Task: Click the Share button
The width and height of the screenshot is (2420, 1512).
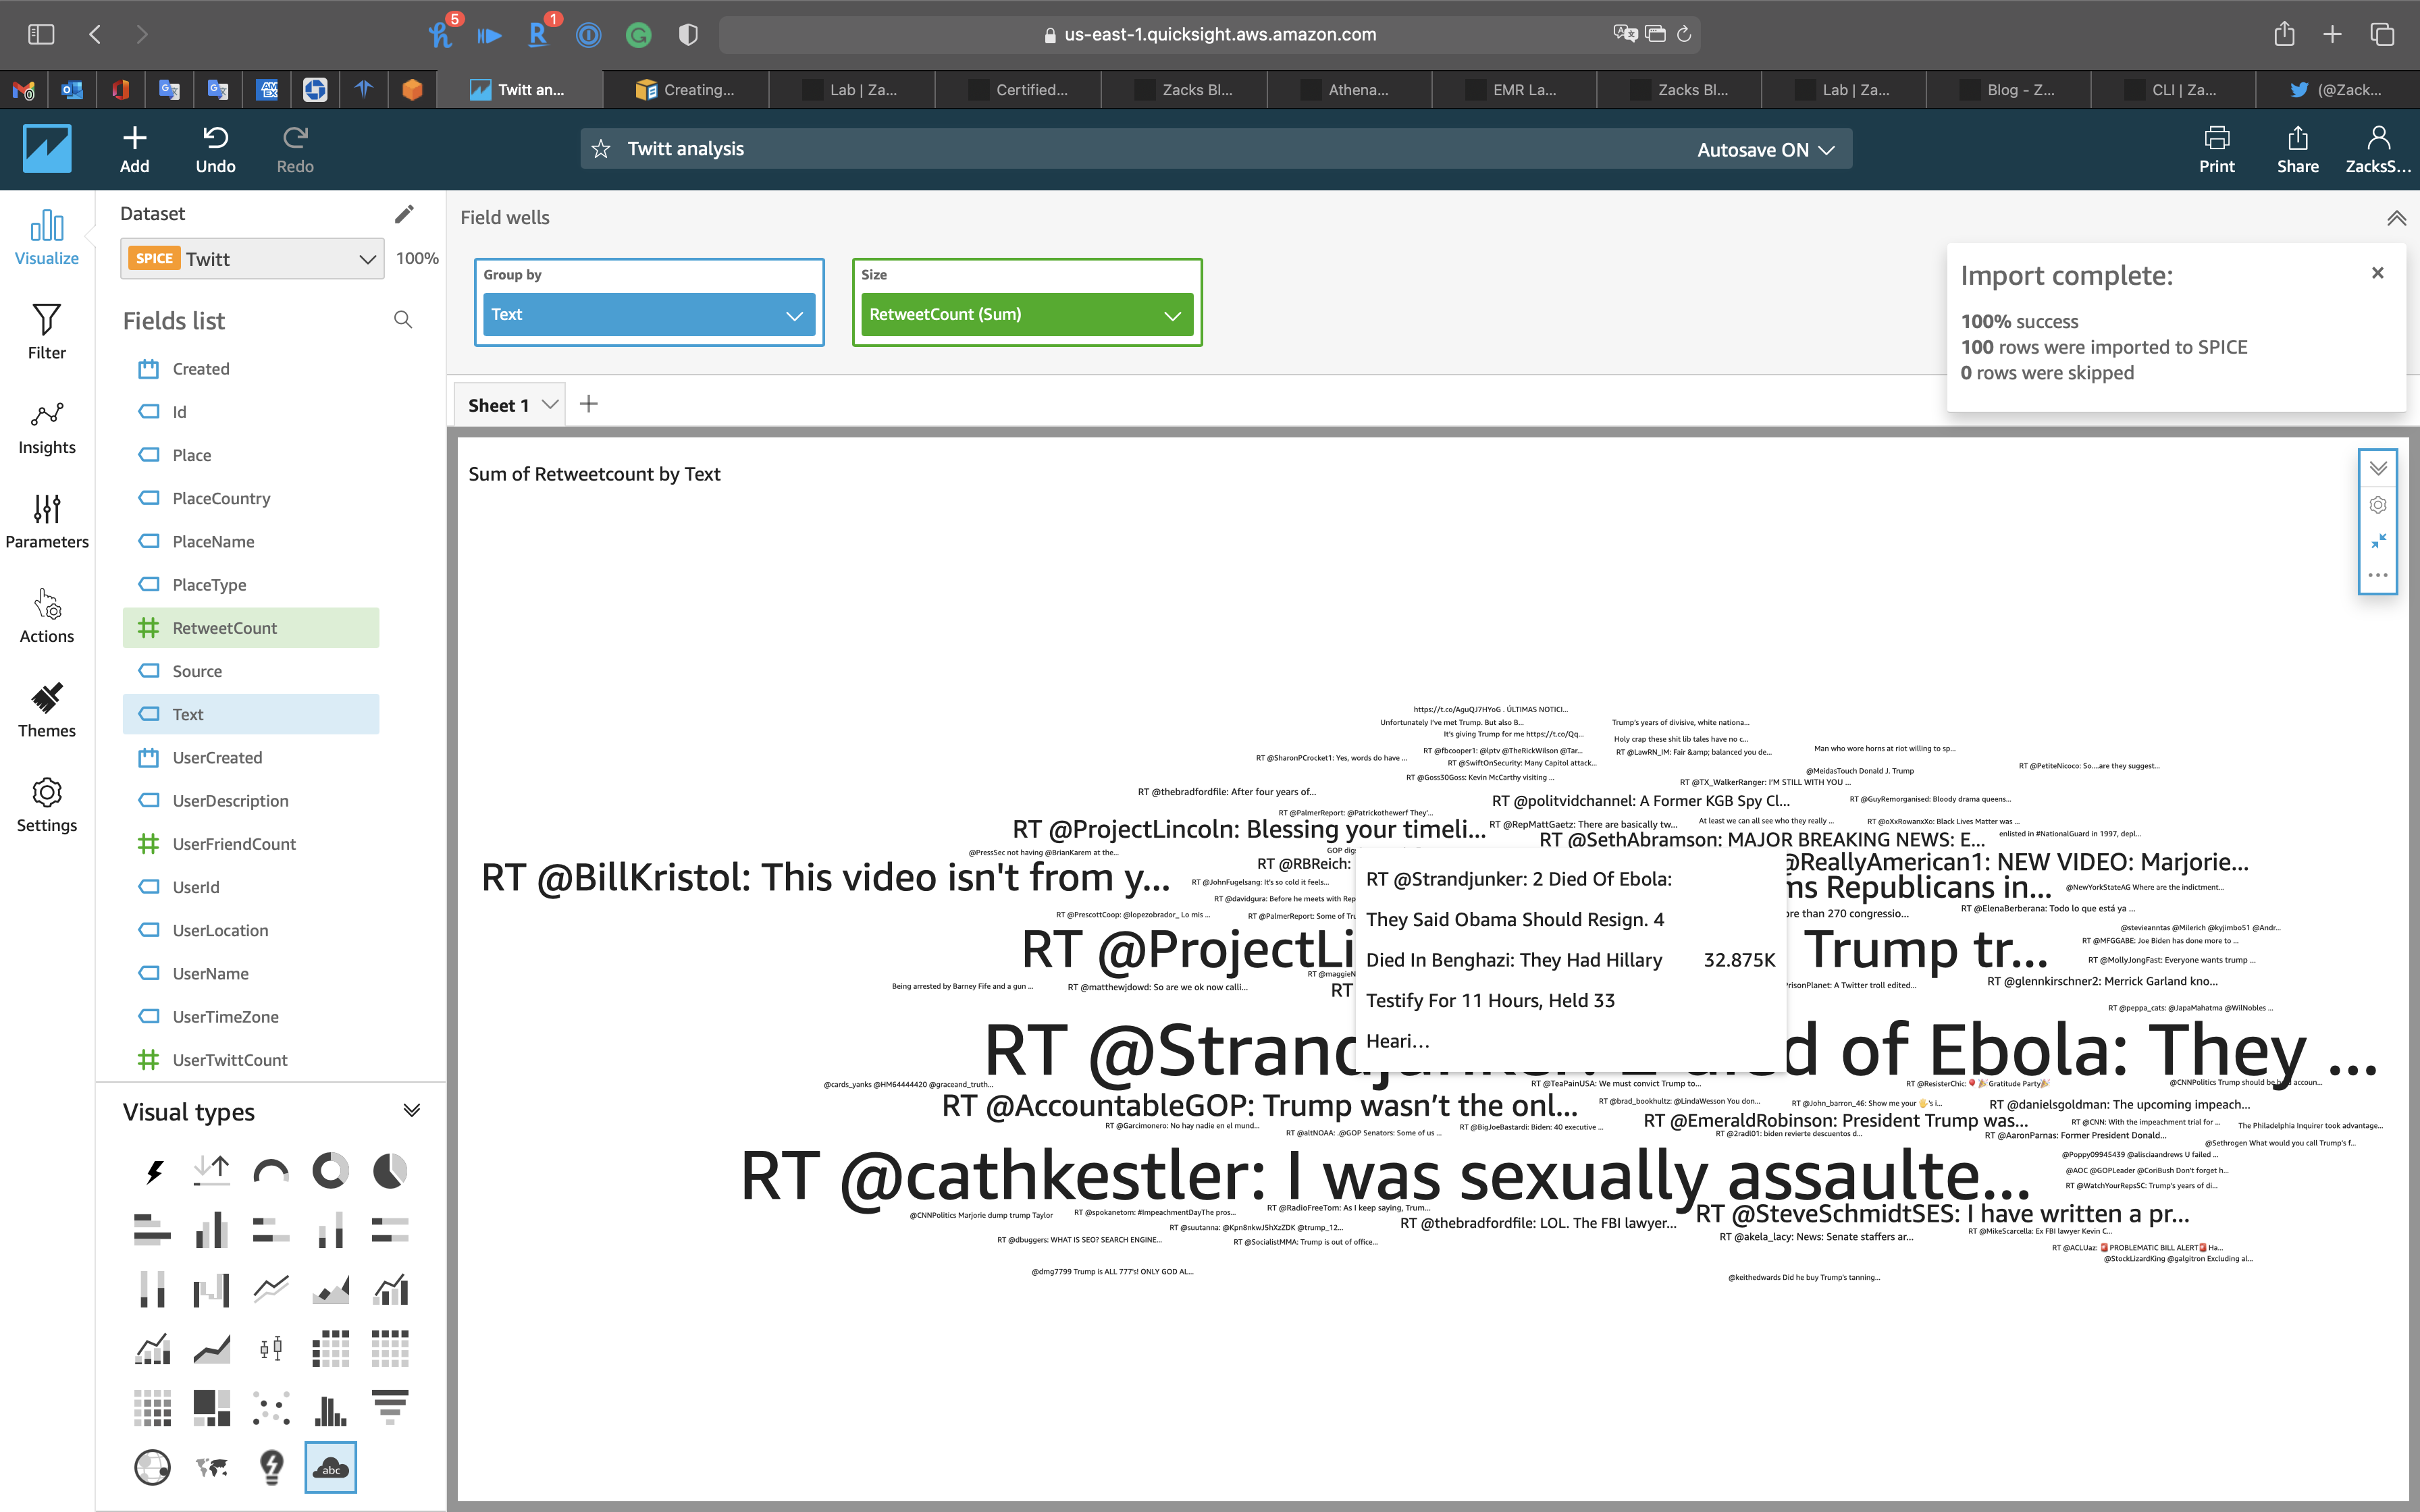Action: pos(2297,149)
